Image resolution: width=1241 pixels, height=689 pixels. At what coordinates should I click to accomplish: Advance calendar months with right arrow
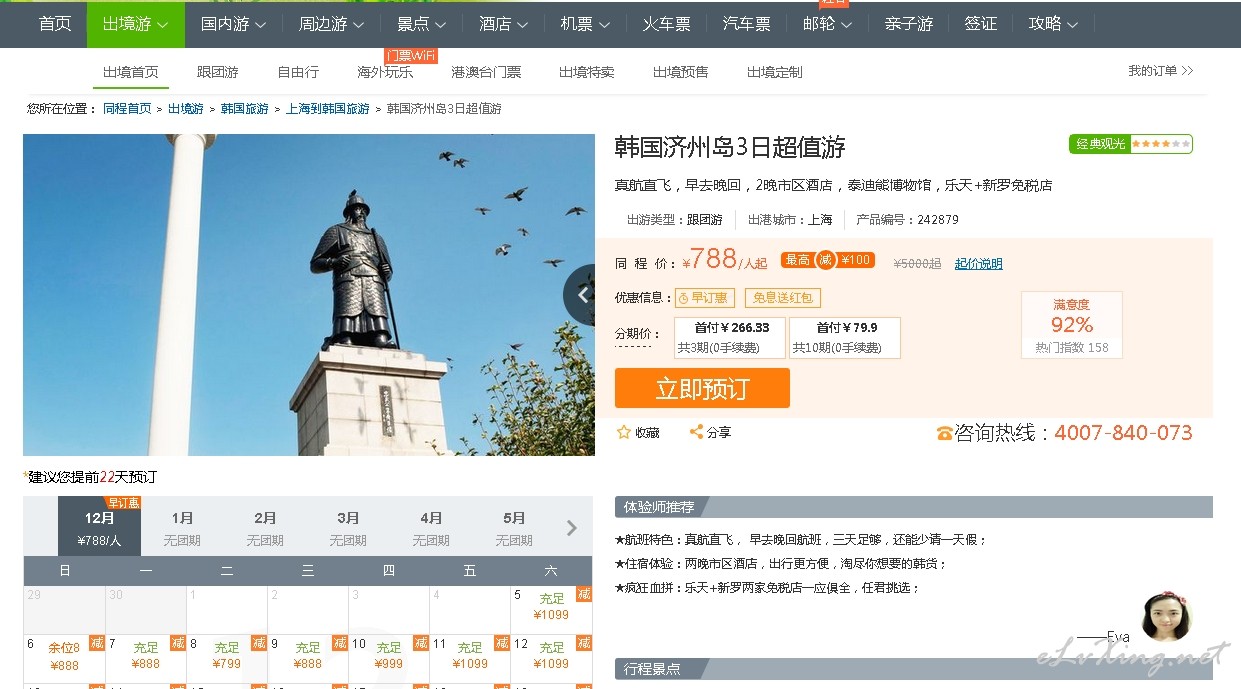pos(572,527)
